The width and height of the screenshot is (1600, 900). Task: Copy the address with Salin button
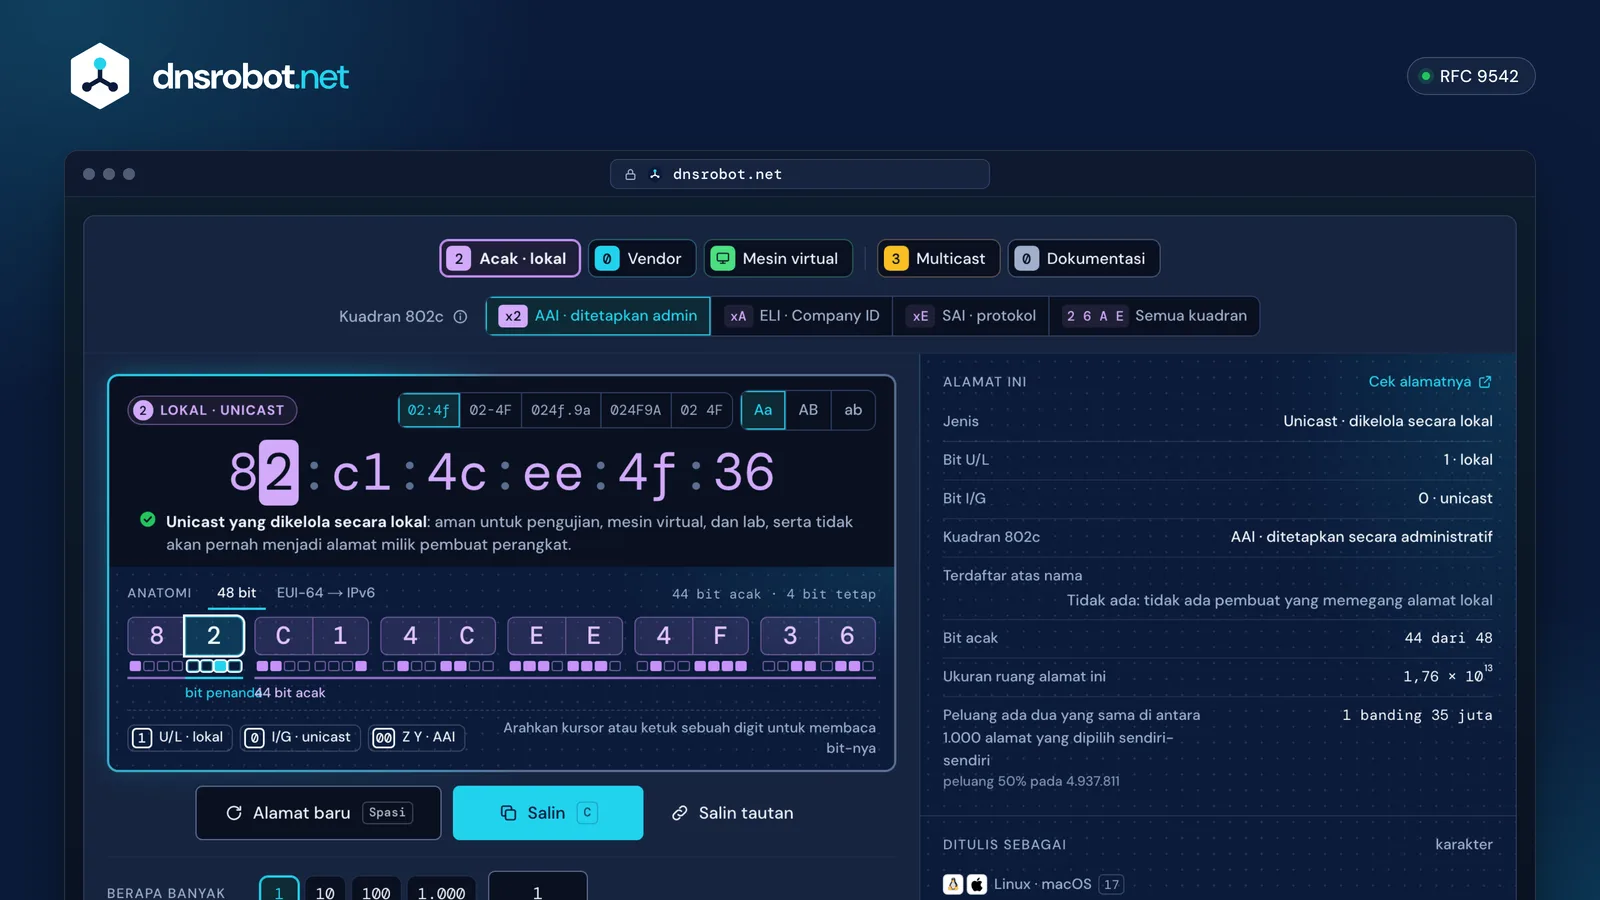[x=548, y=813]
